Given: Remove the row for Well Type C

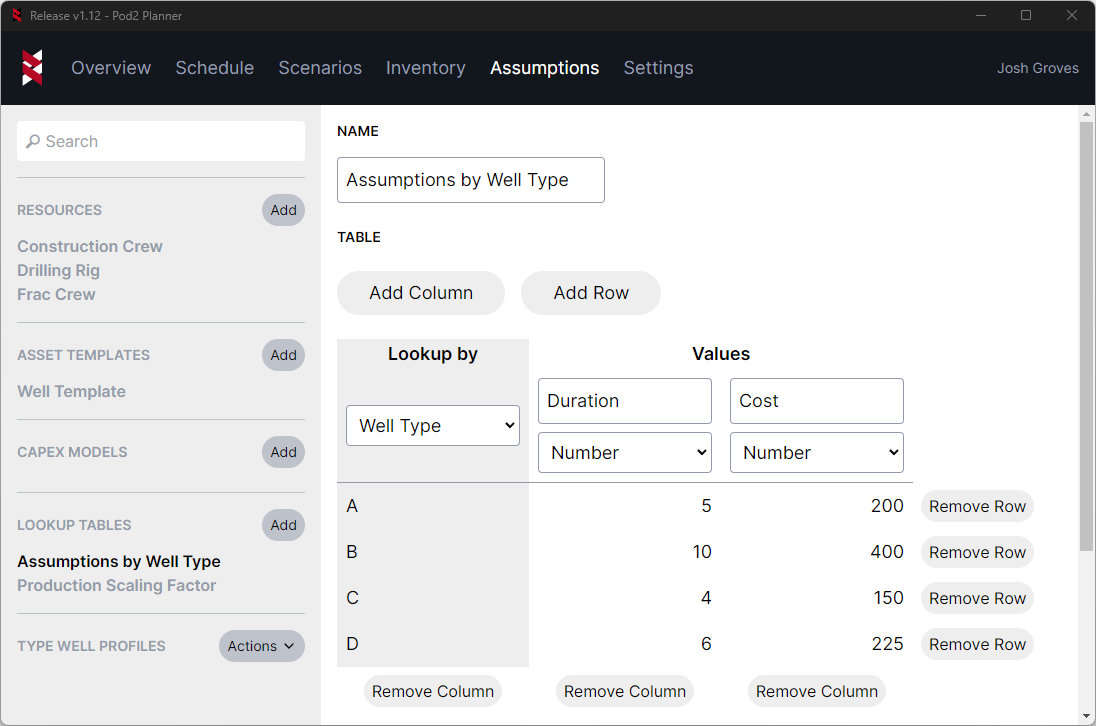Looking at the screenshot, I should point(976,598).
